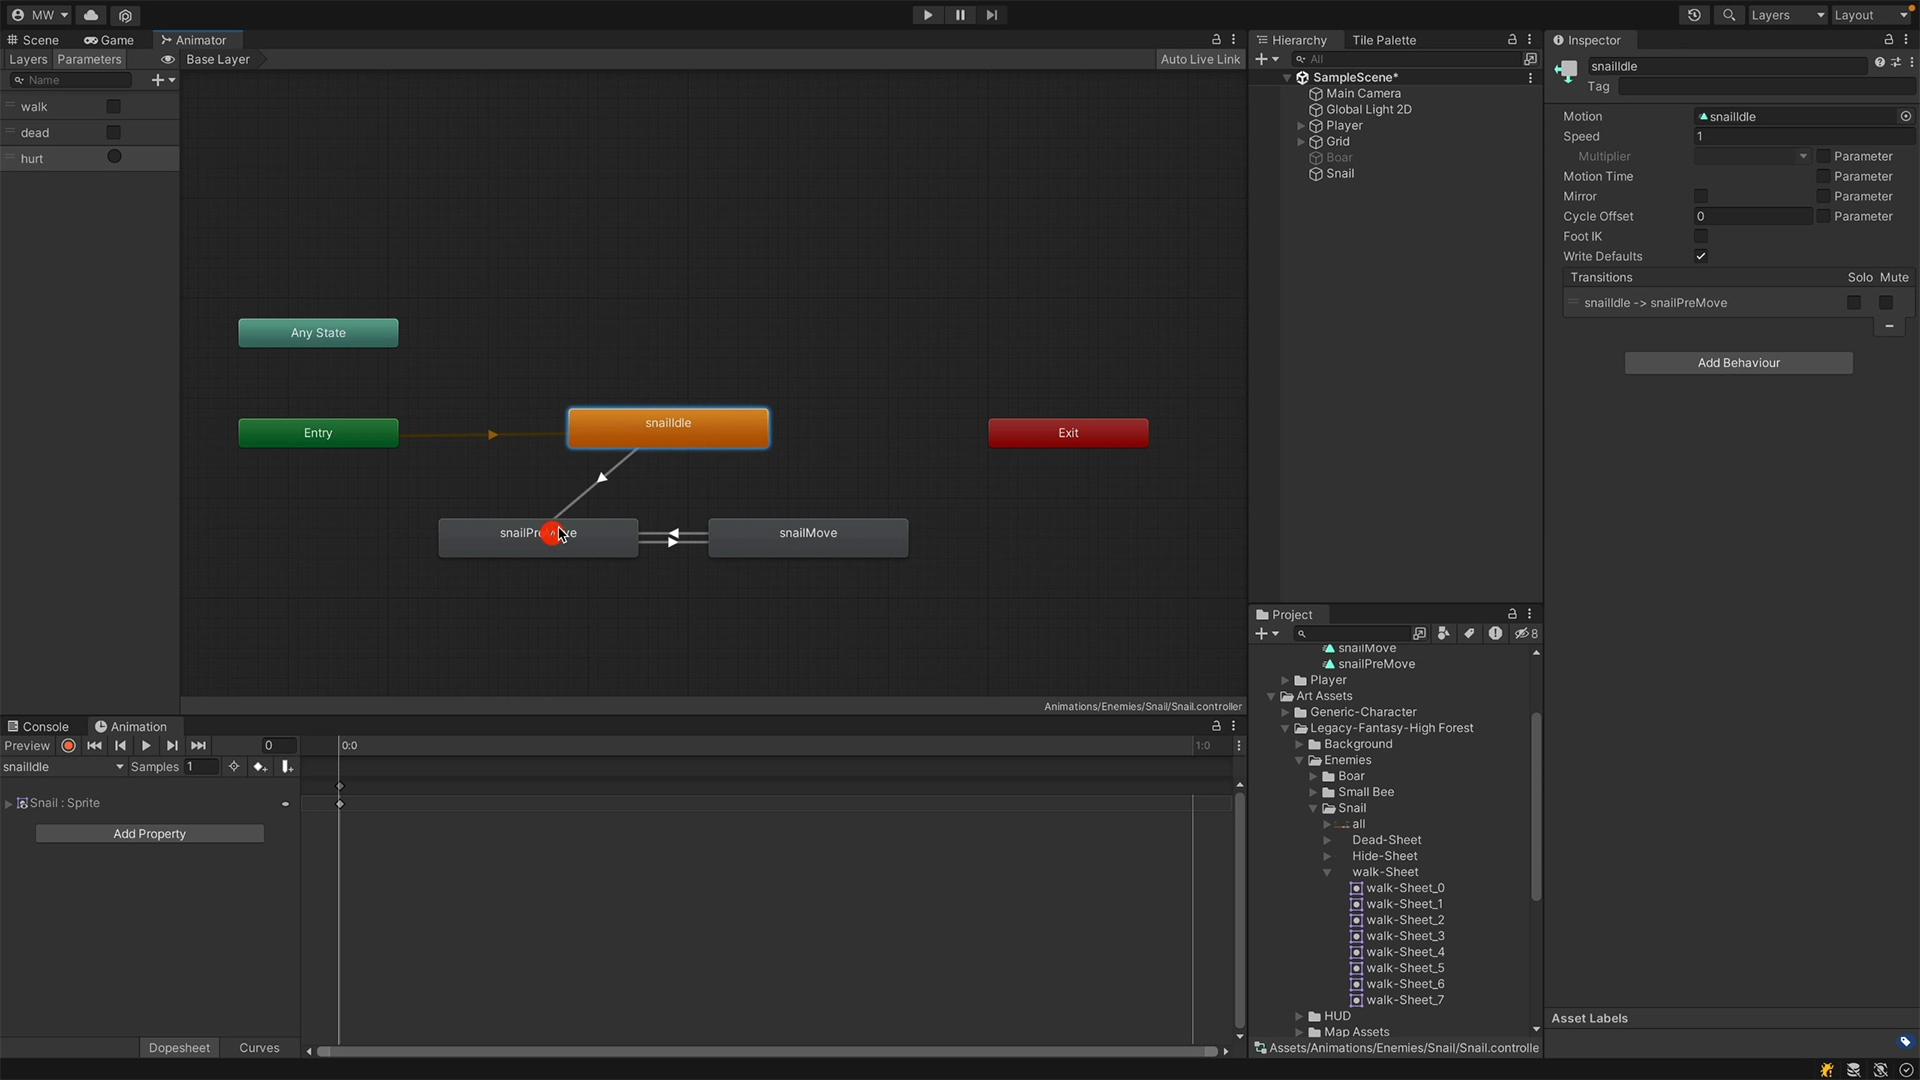Click the Step forward button in top toolbar
Image resolution: width=1920 pixels, height=1080 pixels.
991,15
